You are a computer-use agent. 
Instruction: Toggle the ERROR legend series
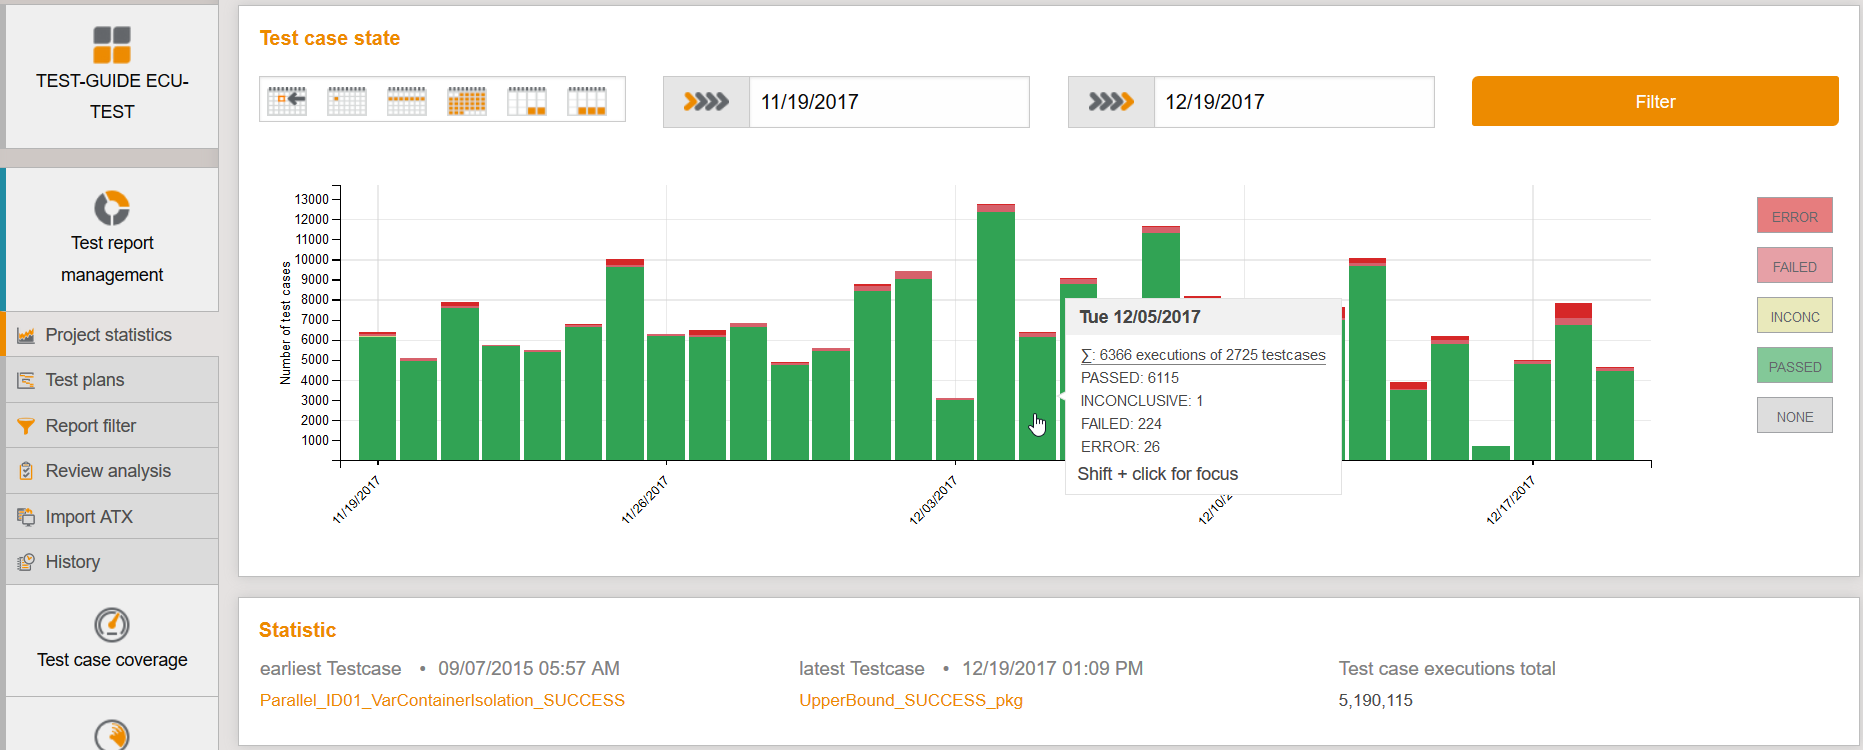click(1794, 216)
